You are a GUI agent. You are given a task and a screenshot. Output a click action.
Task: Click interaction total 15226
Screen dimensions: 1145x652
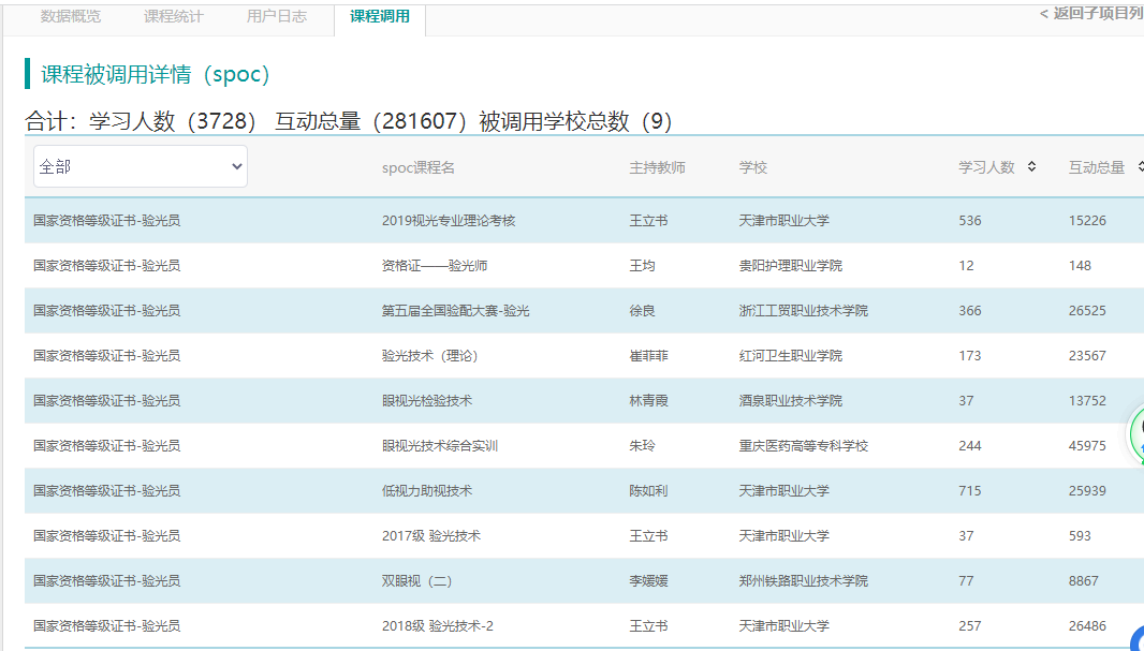1087,220
